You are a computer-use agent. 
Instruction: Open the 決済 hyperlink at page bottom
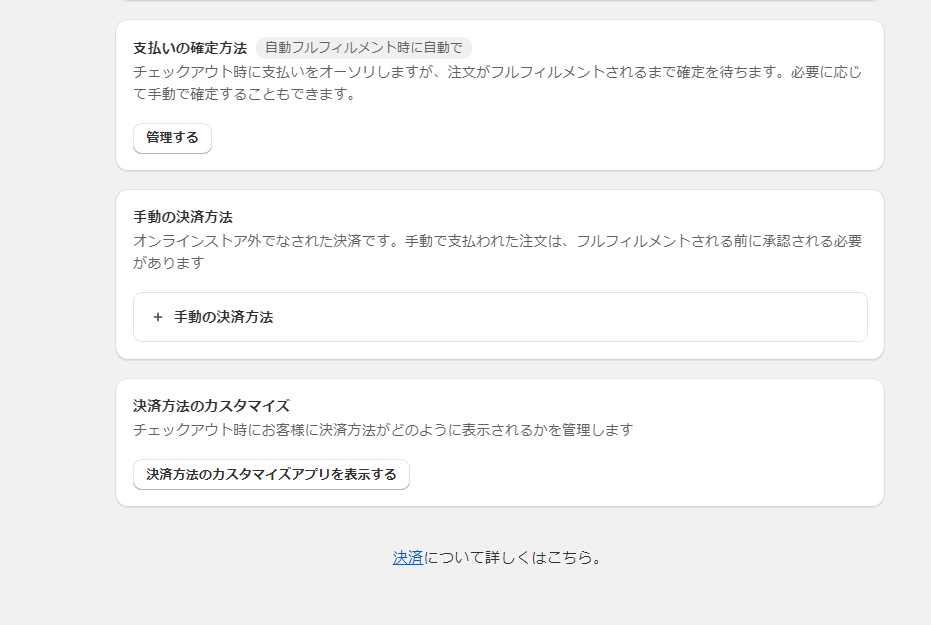click(x=408, y=558)
